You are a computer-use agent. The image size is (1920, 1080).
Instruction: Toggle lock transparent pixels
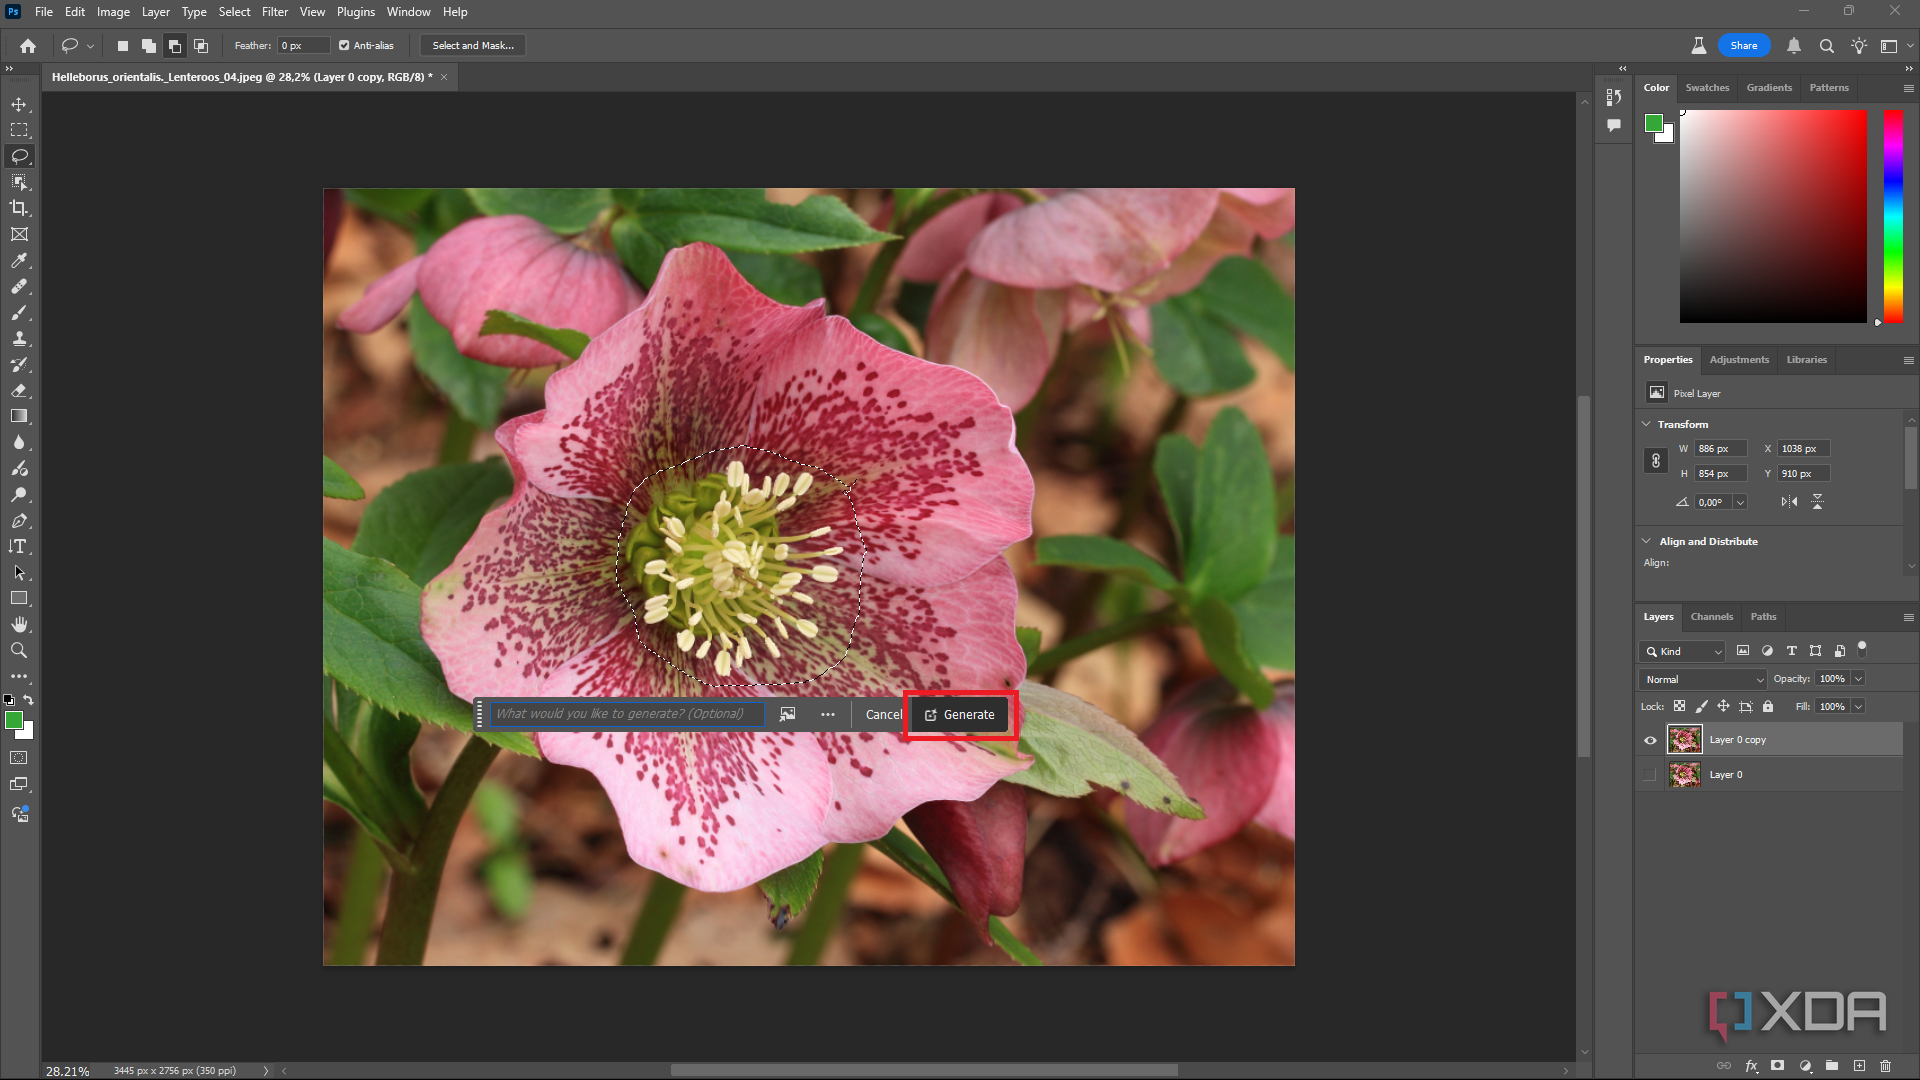[x=1680, y=706]
